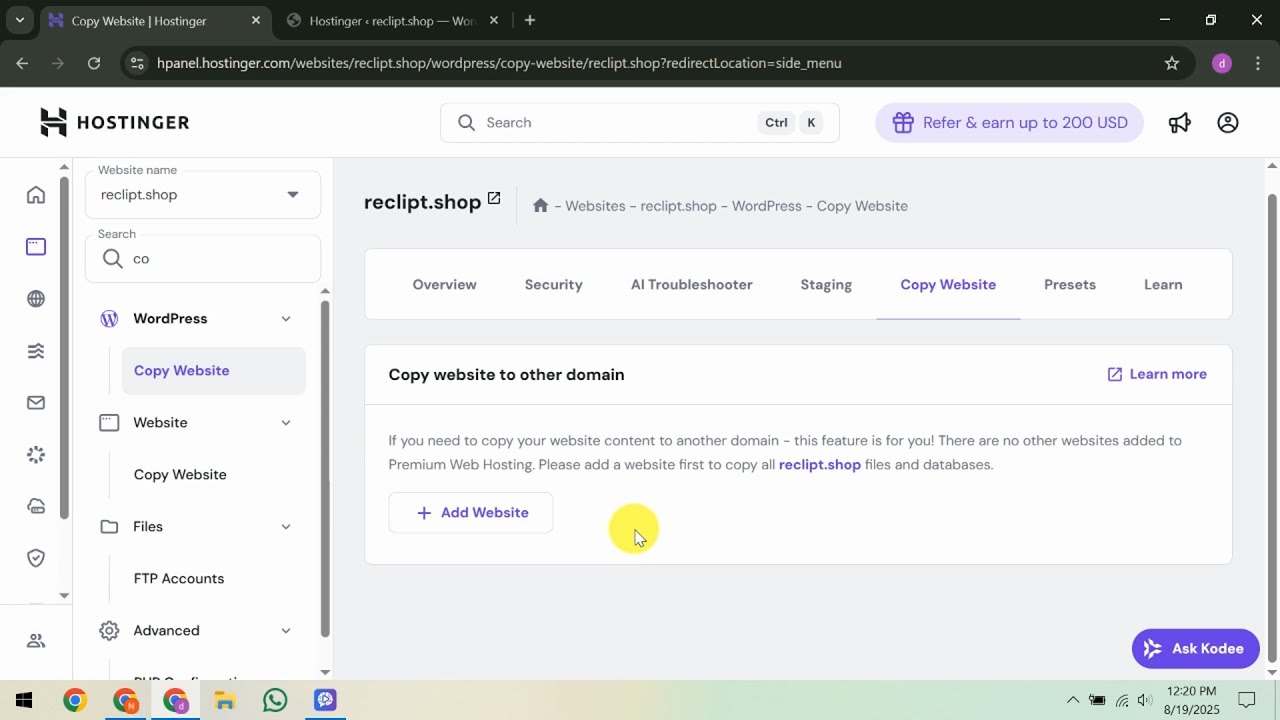Open the Horizons waves icon in left rail
This screenshot has height=720, width=1280.
[36, 351]
